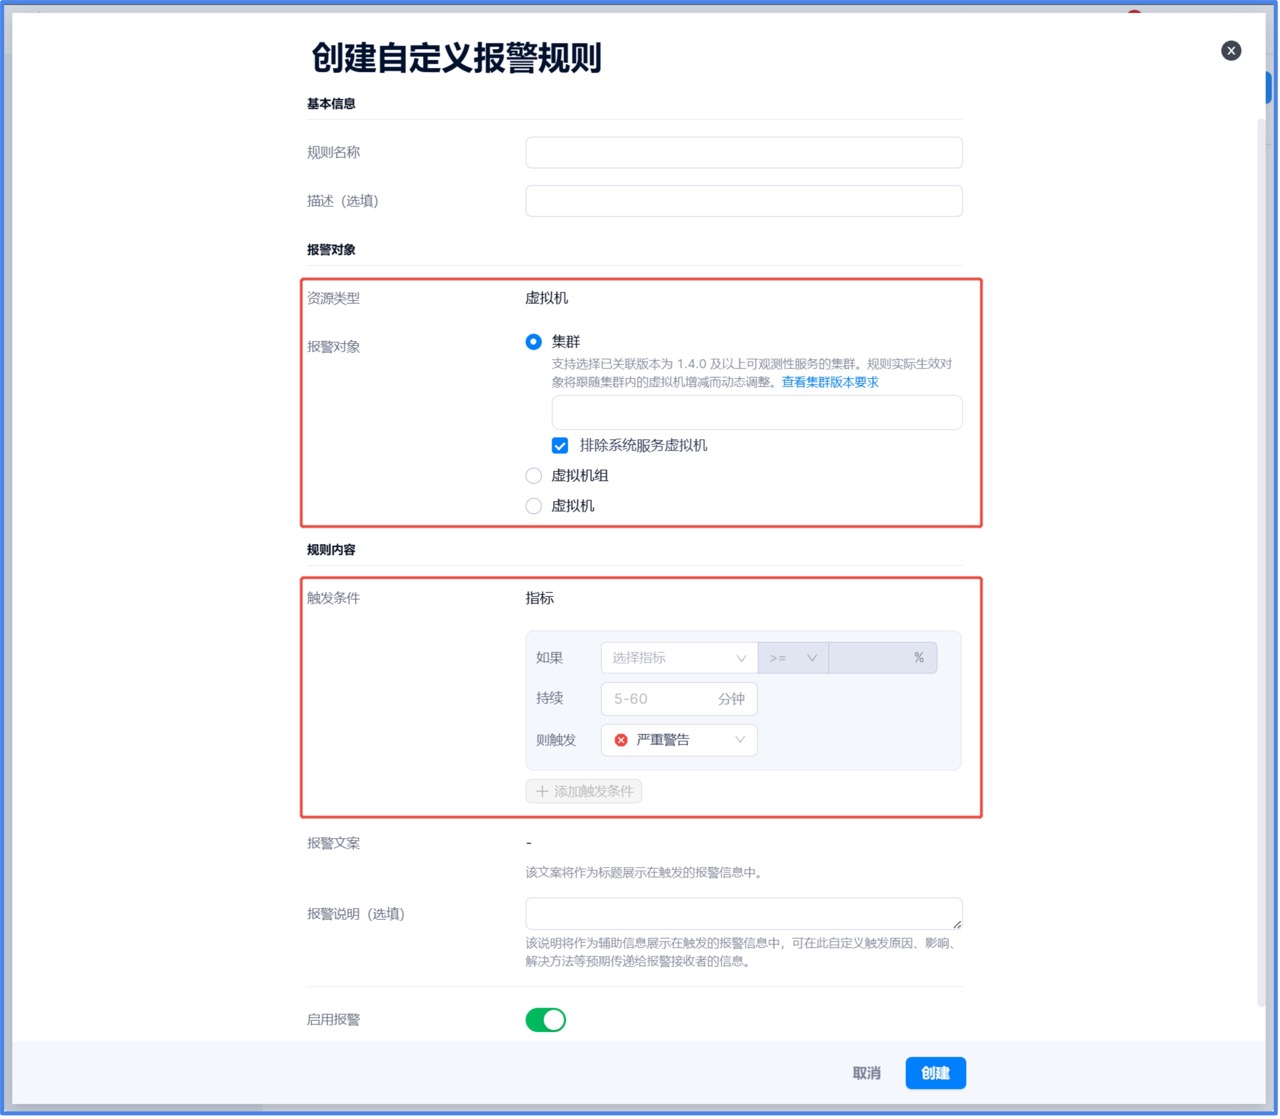Uncheck 排除系统服务虚拟机 checkbox
The image size is (1280, 1119).
click(560, 446)
